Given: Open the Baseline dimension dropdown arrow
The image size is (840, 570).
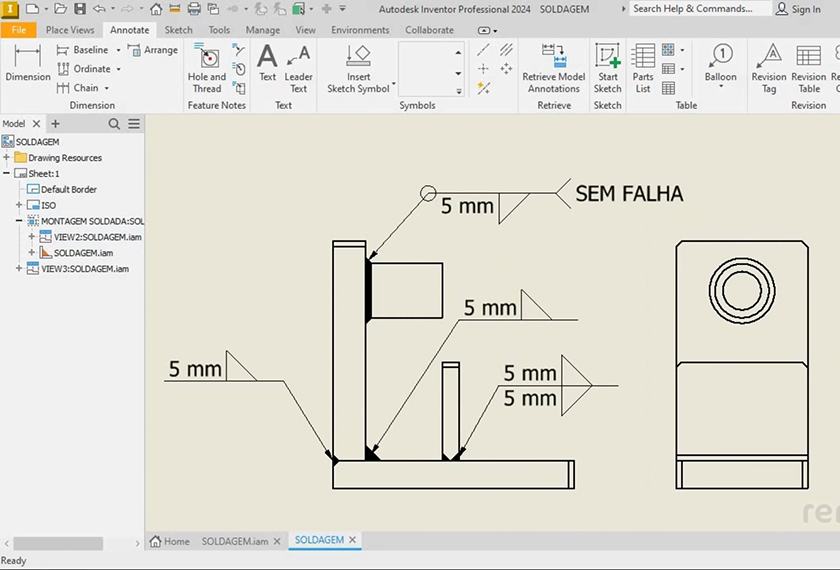Looking at the screenshot, I should 117,50.
